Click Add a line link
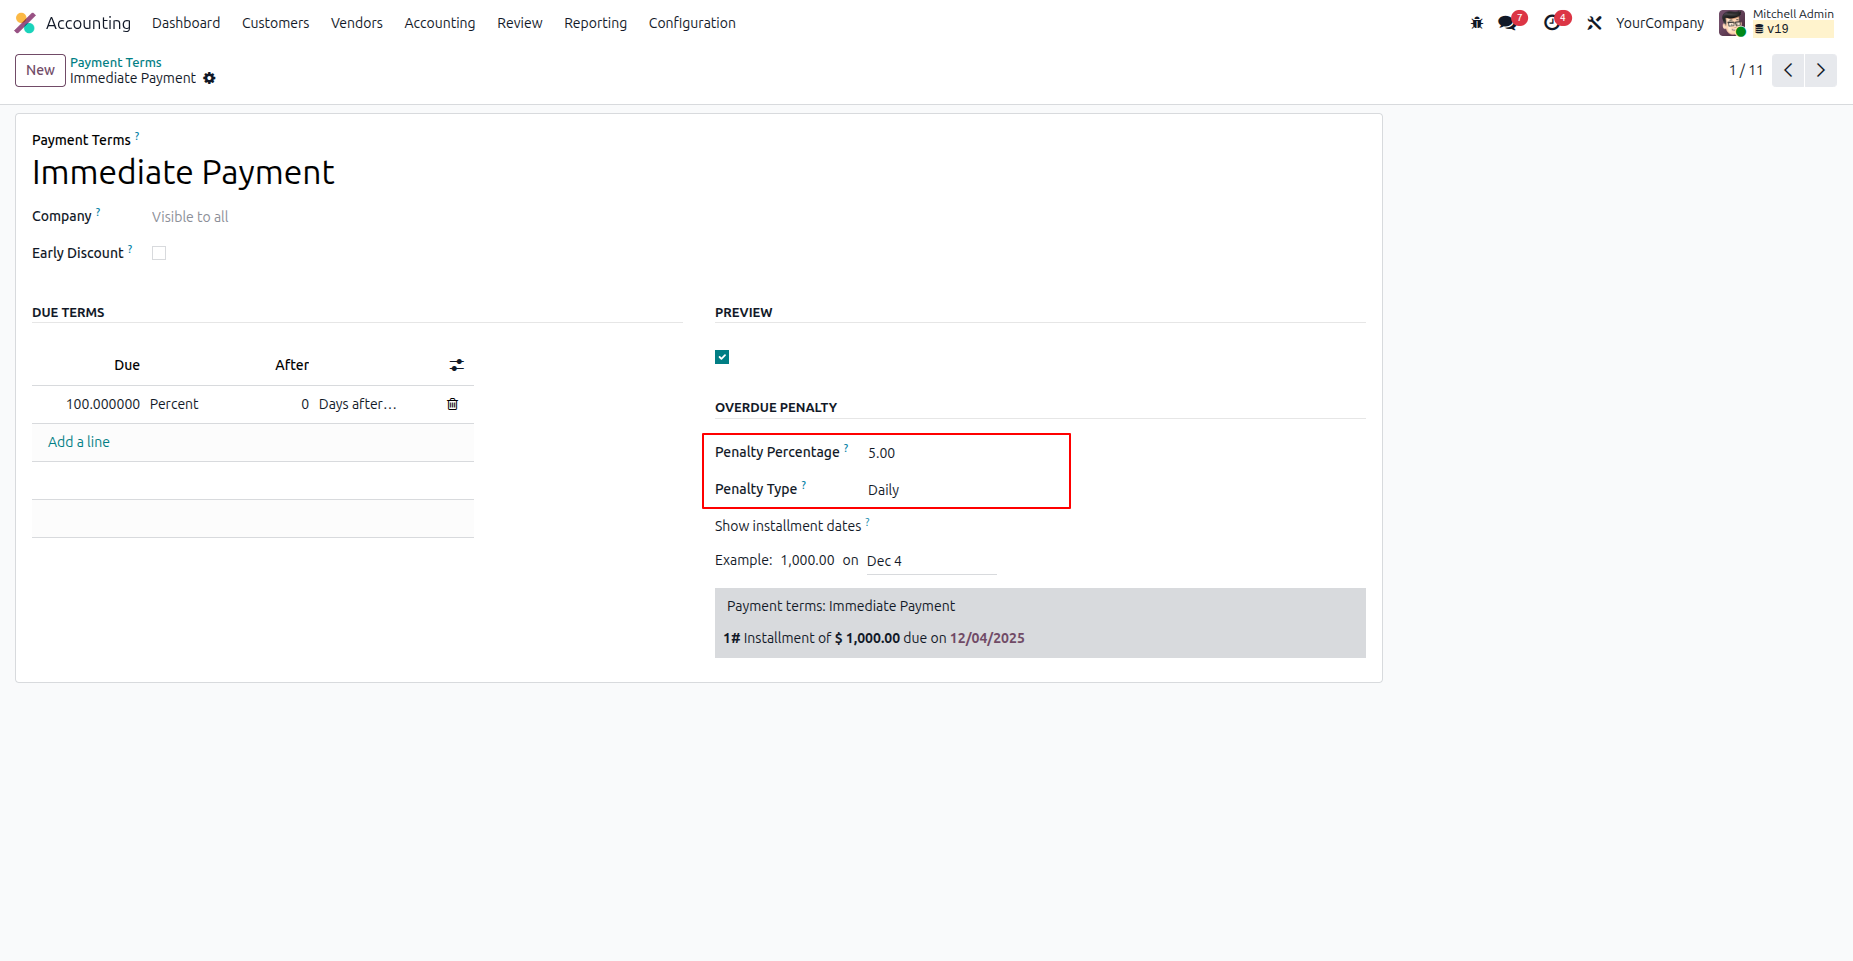The width and height of the screenshot is (1853, 961). tap(79, 442)
